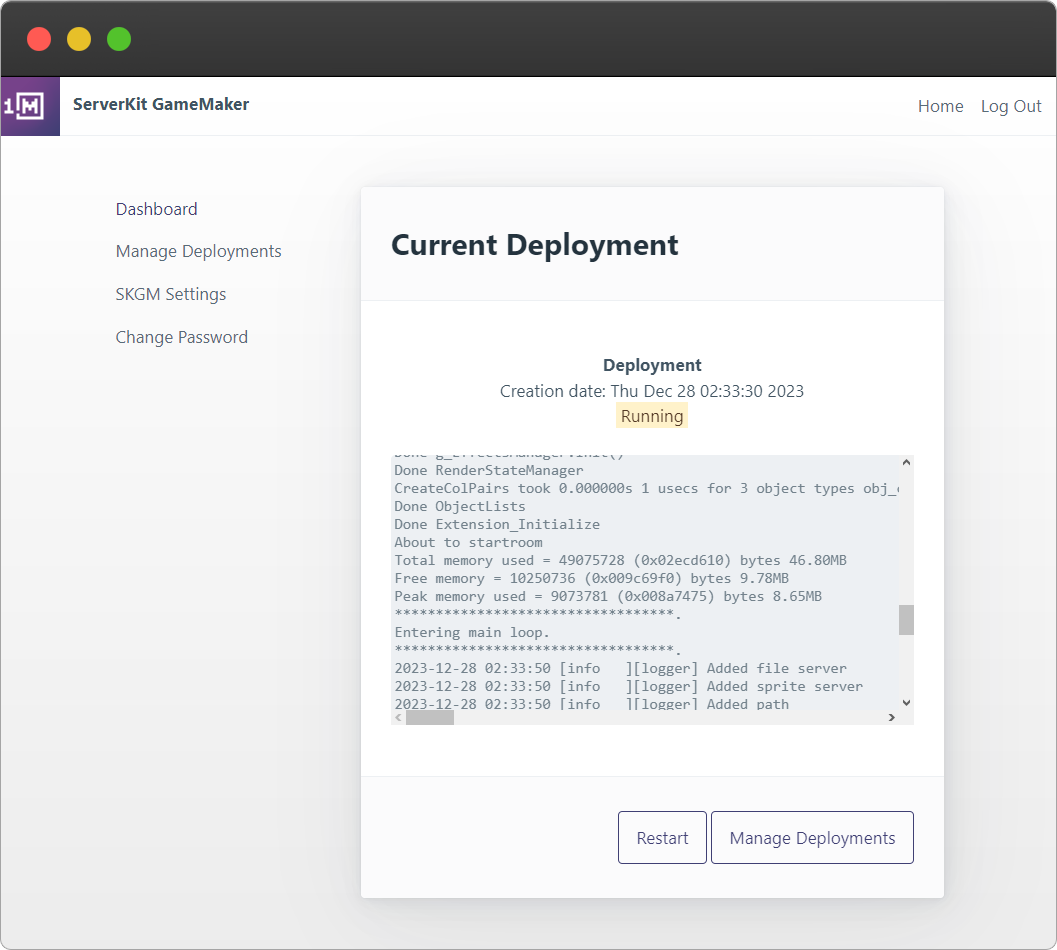1057x950 pixels.
Task: Click the ServerKit GameMaker title text
Action: (161, 105)
